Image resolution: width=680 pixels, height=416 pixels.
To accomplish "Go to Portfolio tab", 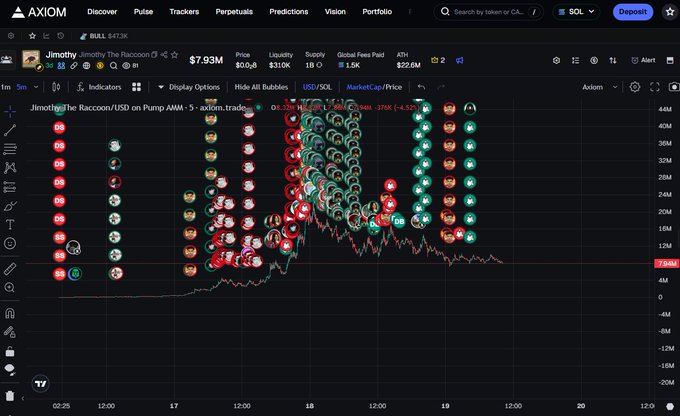I will 377,12.
